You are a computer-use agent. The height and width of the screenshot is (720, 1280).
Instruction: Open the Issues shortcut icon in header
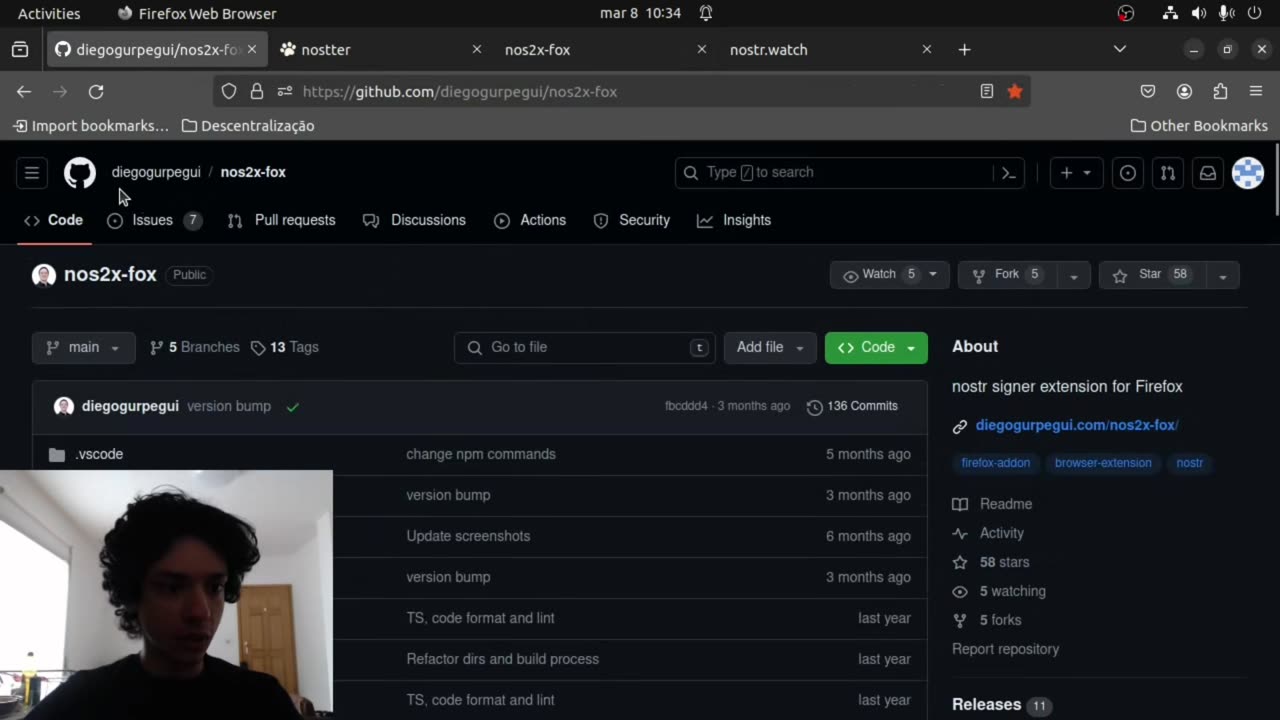click(x=1128, y=173)
